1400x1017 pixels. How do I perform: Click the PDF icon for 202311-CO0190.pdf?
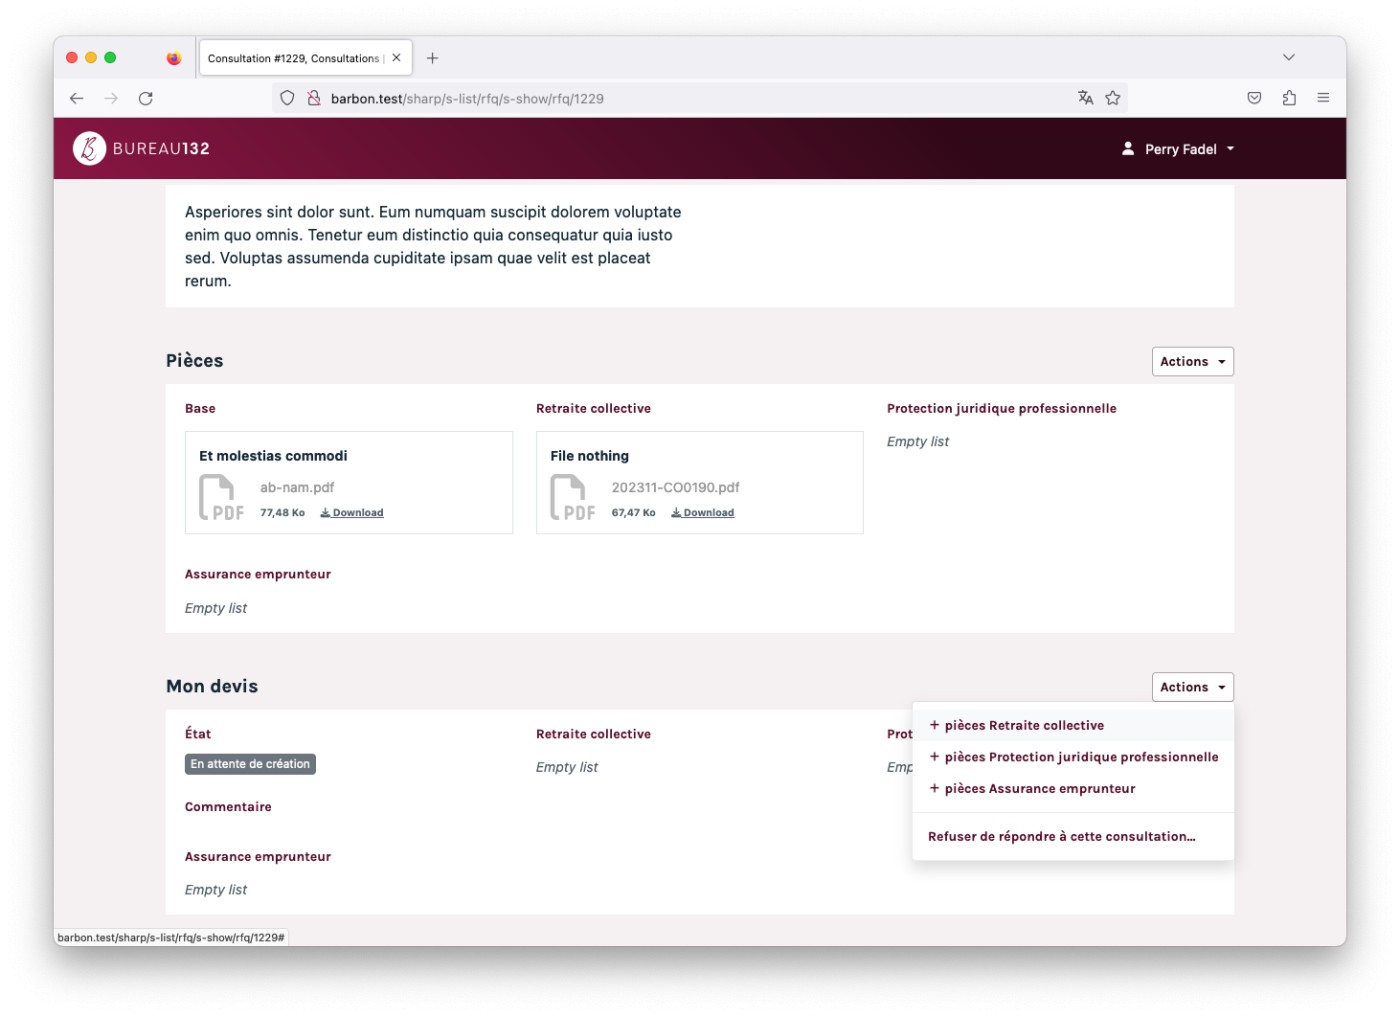click(x=572, y=498)
